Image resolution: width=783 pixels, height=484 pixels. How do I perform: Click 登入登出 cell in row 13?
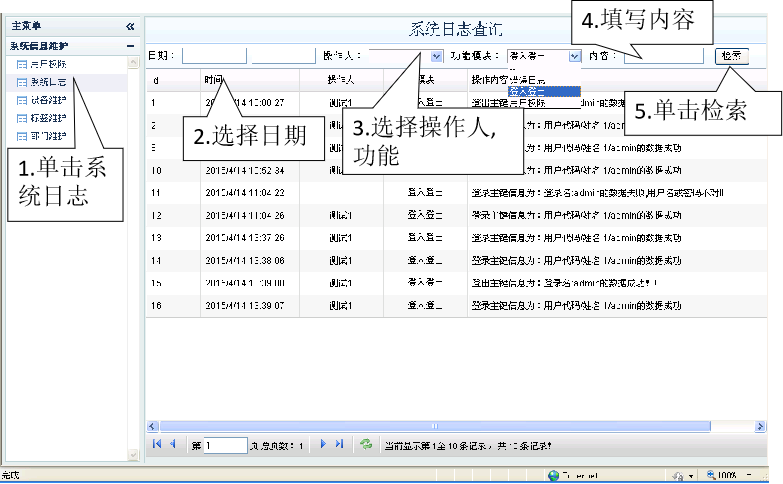click(x=424, y=238)
